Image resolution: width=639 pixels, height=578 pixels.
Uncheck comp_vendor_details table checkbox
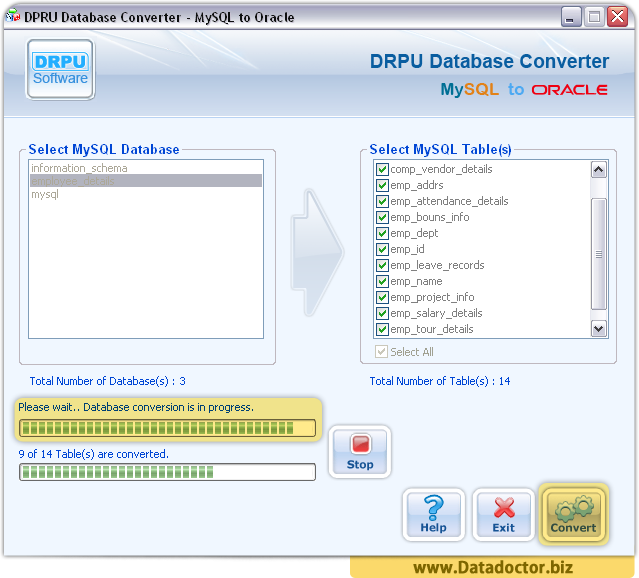coord(382,169)
